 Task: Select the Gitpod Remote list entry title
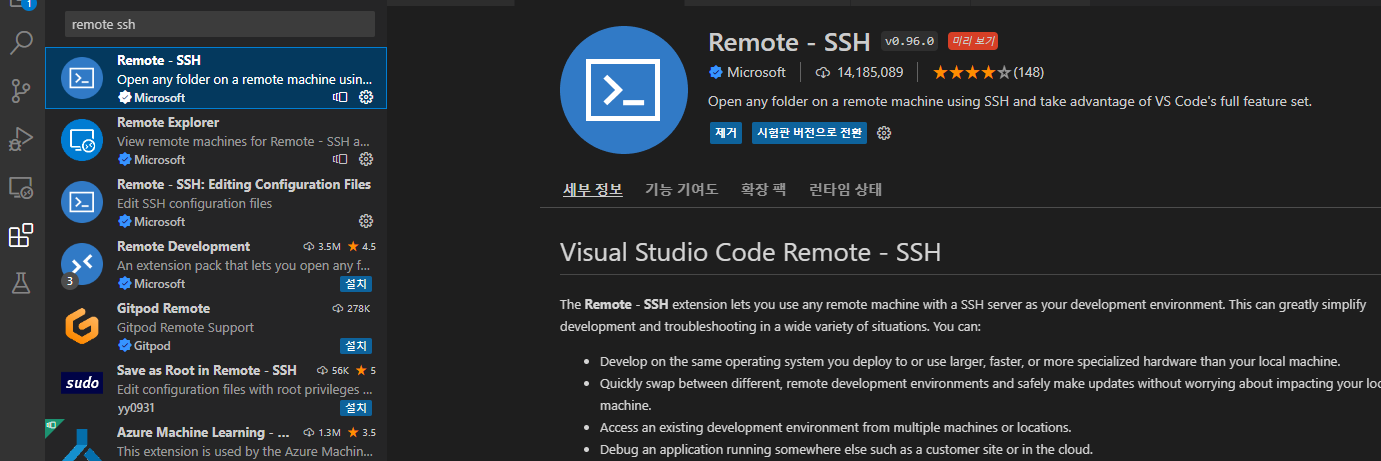163,308
